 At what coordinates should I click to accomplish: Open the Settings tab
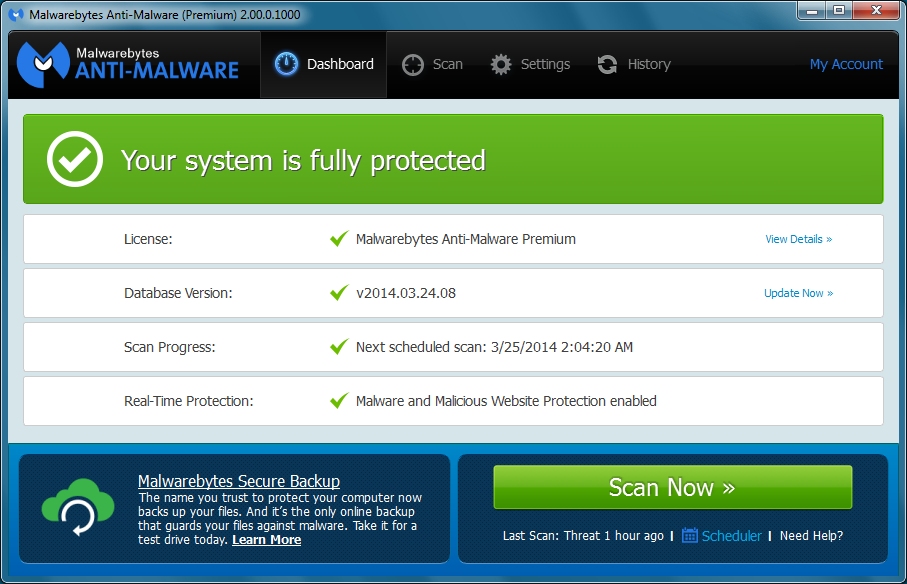point(530,64)
